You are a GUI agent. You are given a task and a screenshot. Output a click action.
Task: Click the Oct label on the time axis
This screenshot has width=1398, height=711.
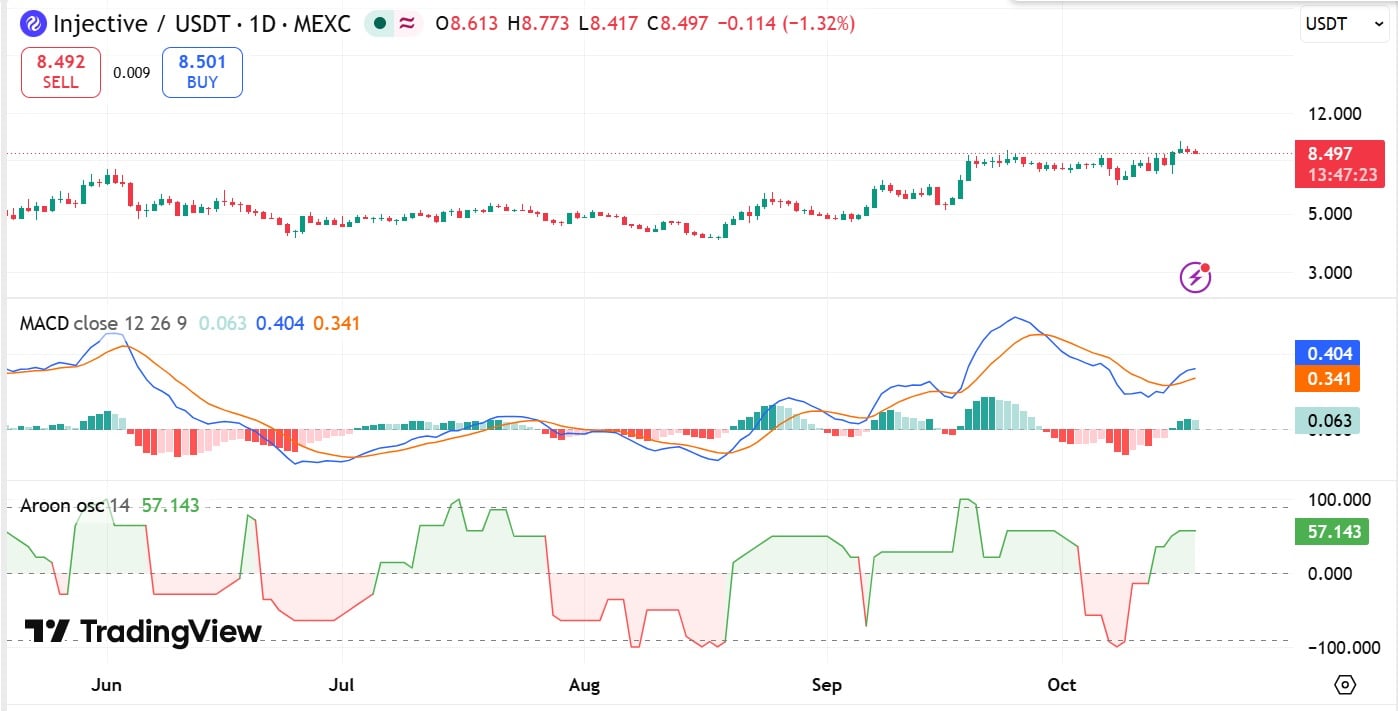(1062, 685)
